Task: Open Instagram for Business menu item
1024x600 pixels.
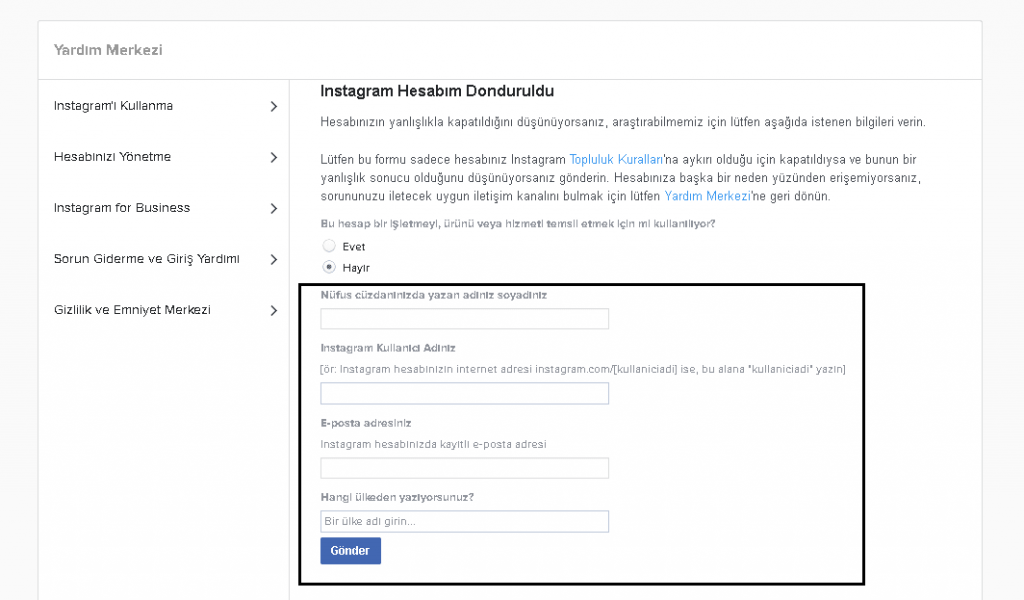Action: (x=122, y=208)
